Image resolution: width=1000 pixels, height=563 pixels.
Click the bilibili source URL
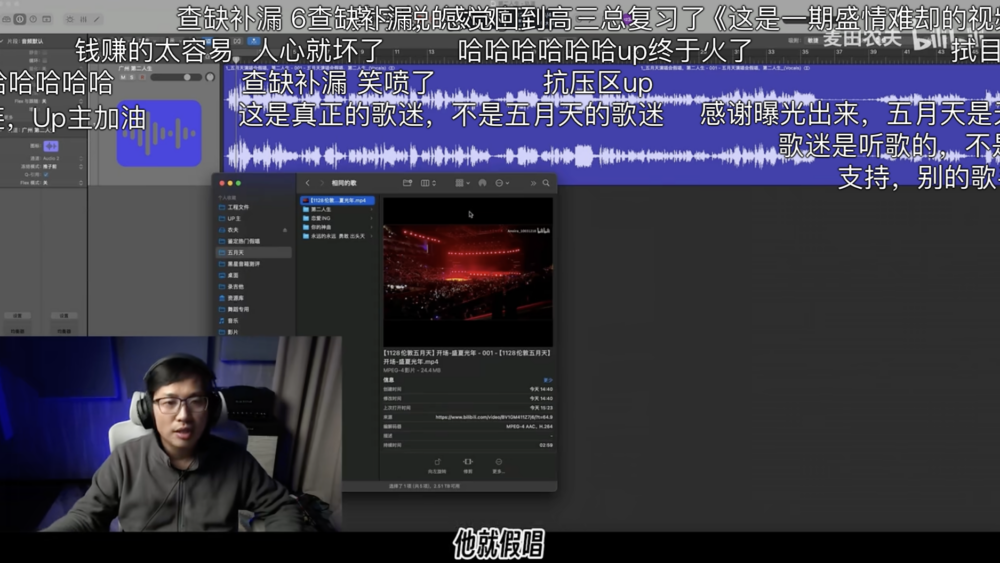coord(494,417)
